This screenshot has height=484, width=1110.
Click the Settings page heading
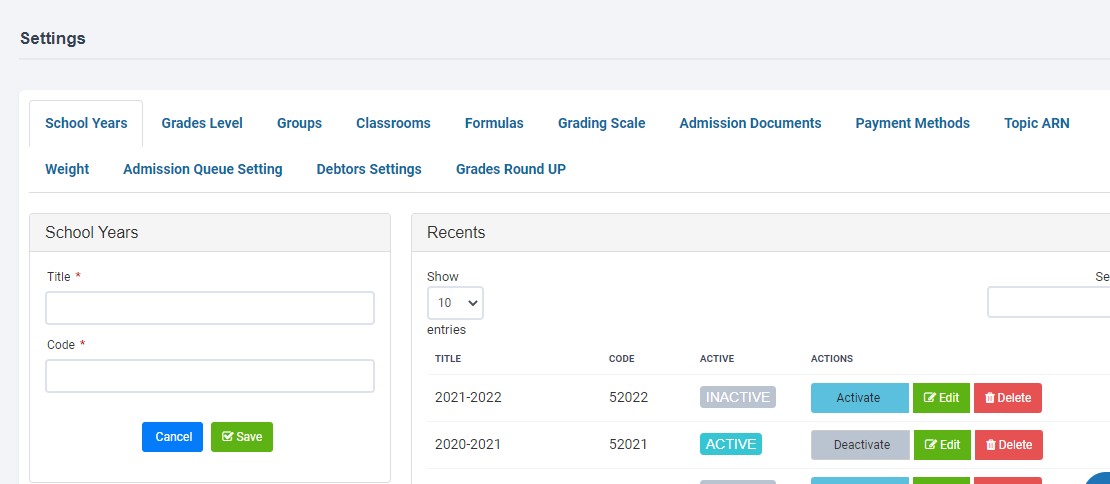click(x=53, y=38)
